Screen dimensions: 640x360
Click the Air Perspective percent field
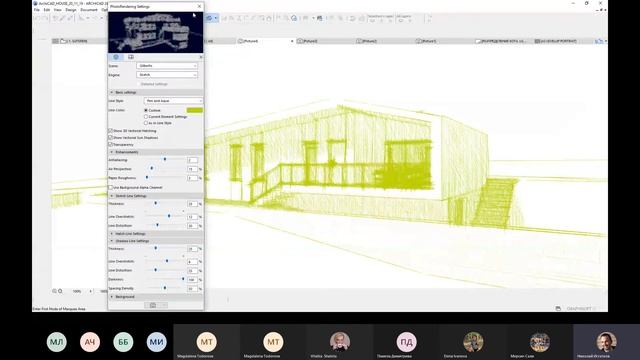click(x=192, y=169)
